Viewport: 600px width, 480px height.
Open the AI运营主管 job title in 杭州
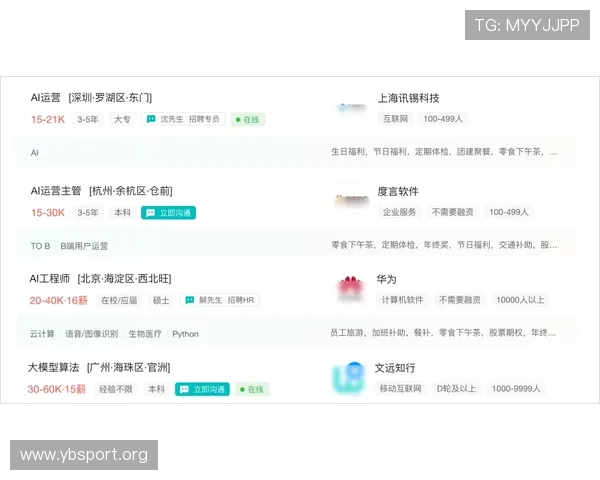pos(56,191)
